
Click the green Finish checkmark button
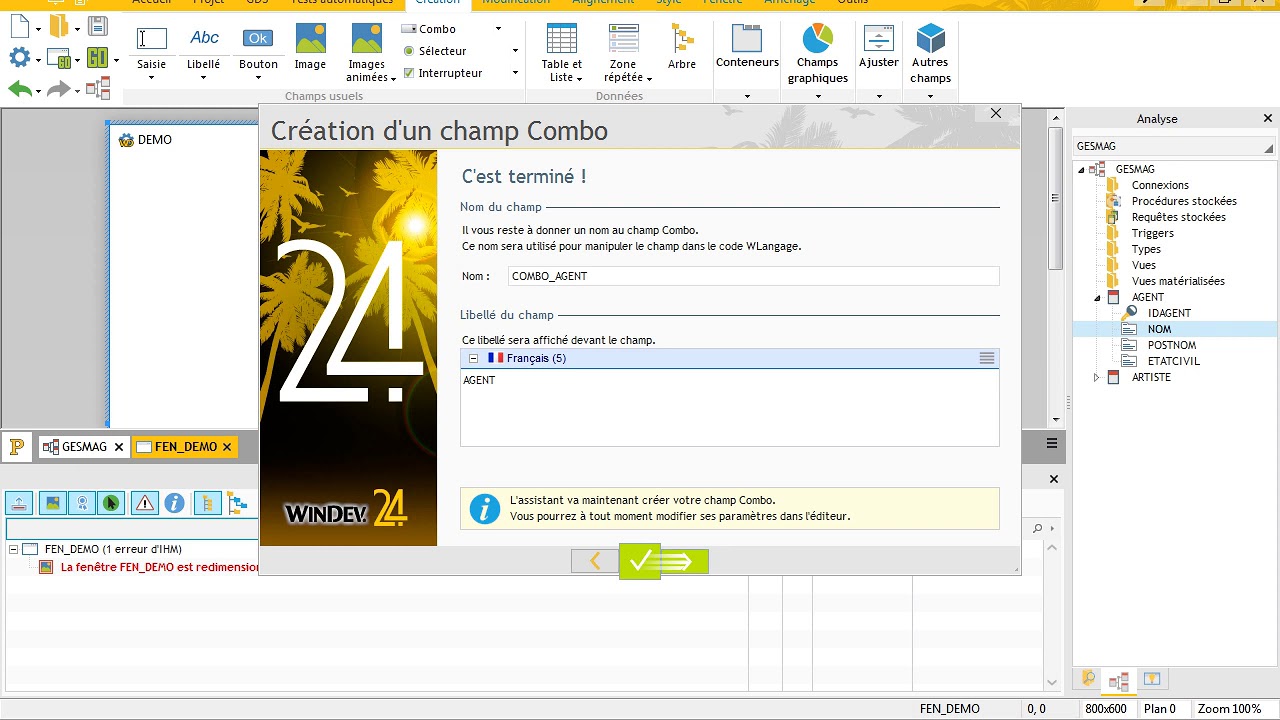[x=664, y=562]
